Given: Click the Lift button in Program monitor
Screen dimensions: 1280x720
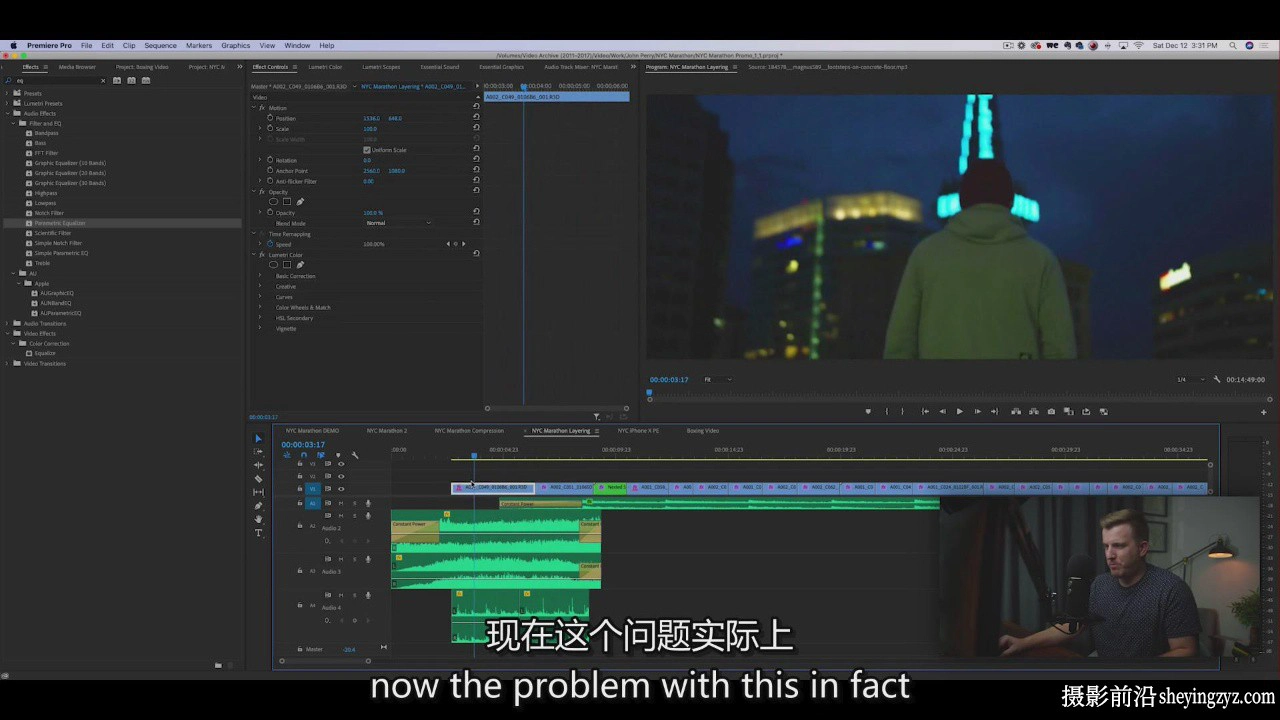Looking at the screenshot, I should click(1016, 411).
